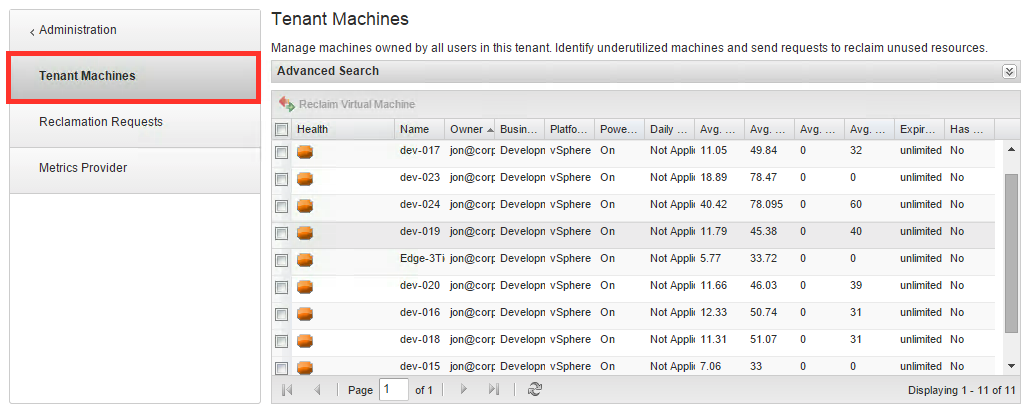Click the orange health icon for dev-017
1029x410 pixels.
304,152
